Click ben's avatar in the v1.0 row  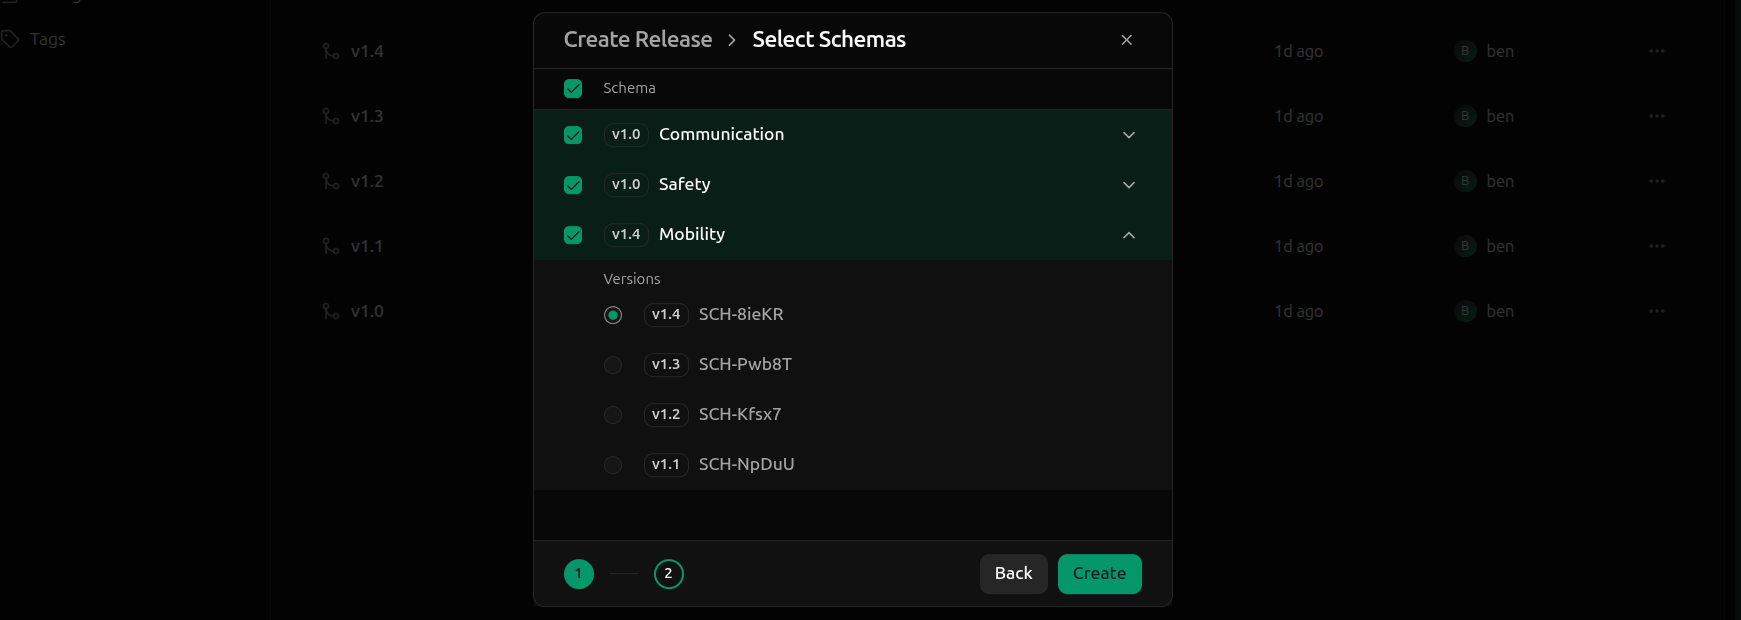[x=1465, y=311]
